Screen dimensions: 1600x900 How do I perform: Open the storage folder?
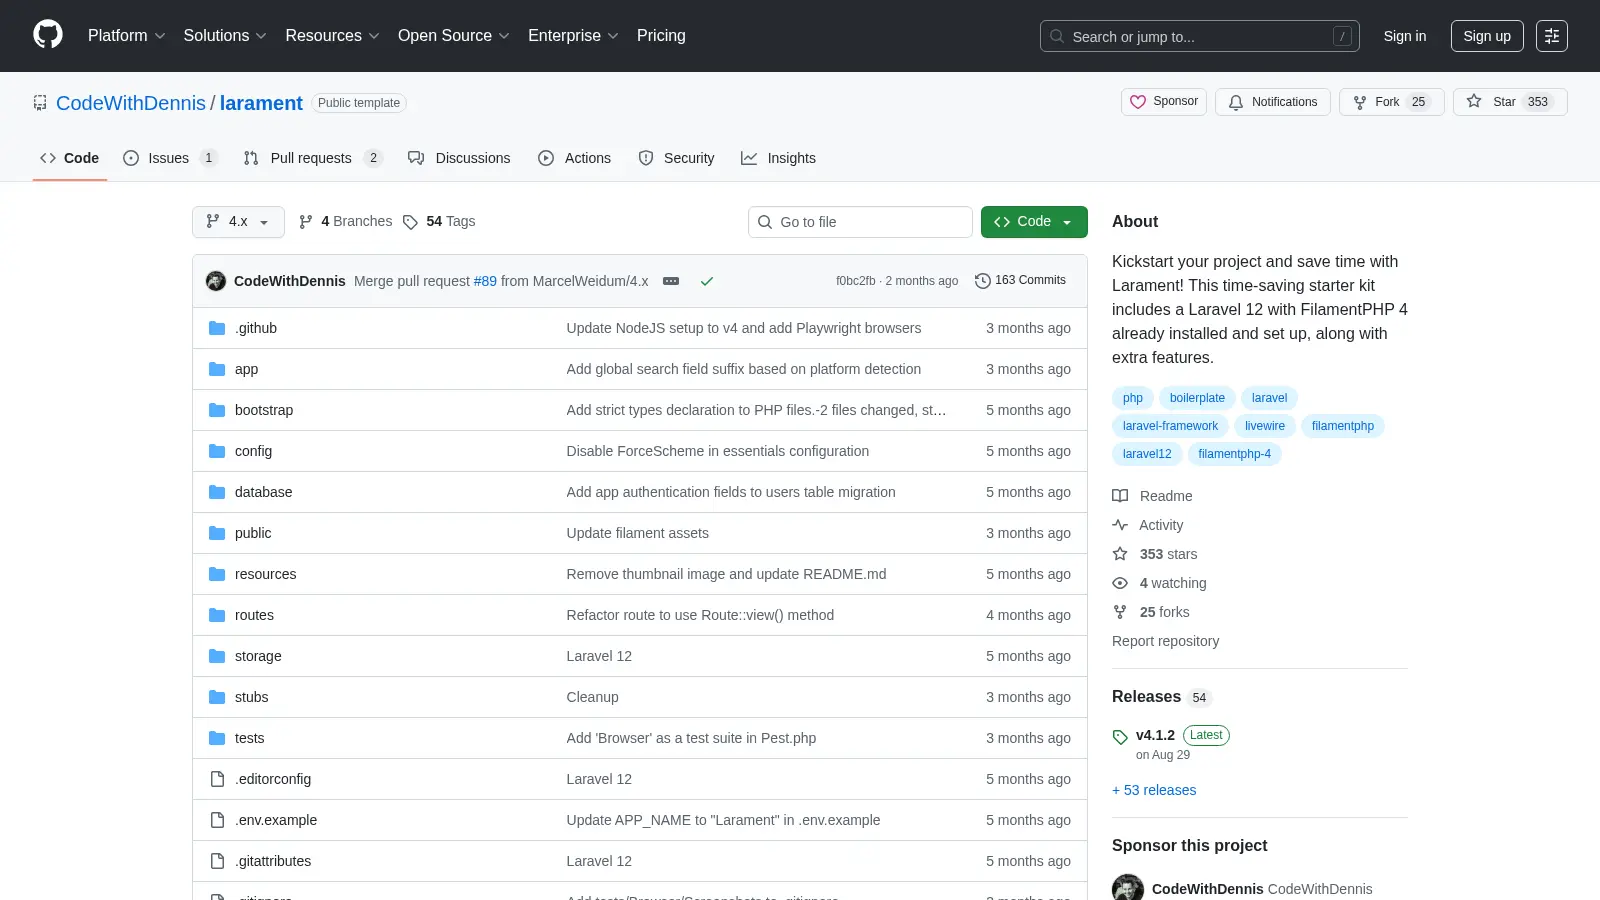pos(258,656)
